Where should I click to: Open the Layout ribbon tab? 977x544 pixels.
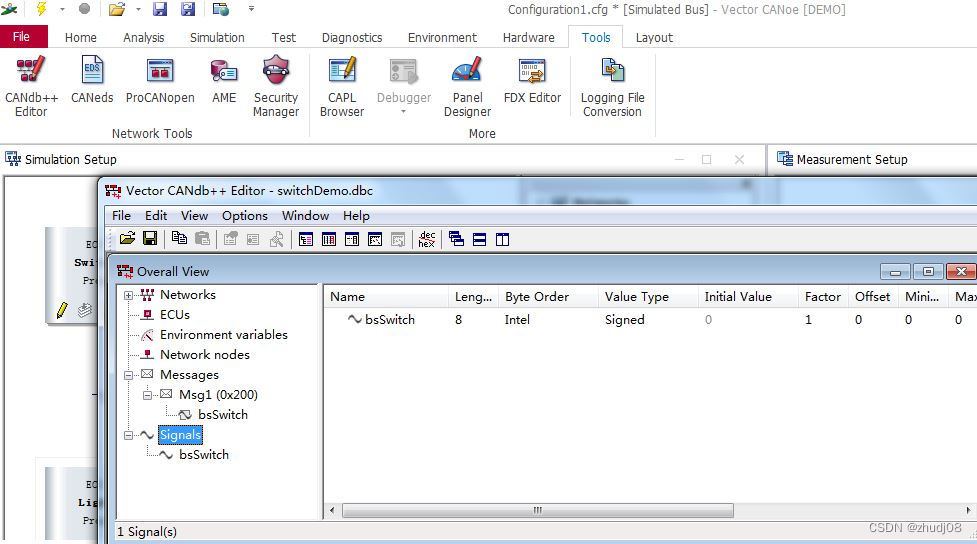(654, 37)
